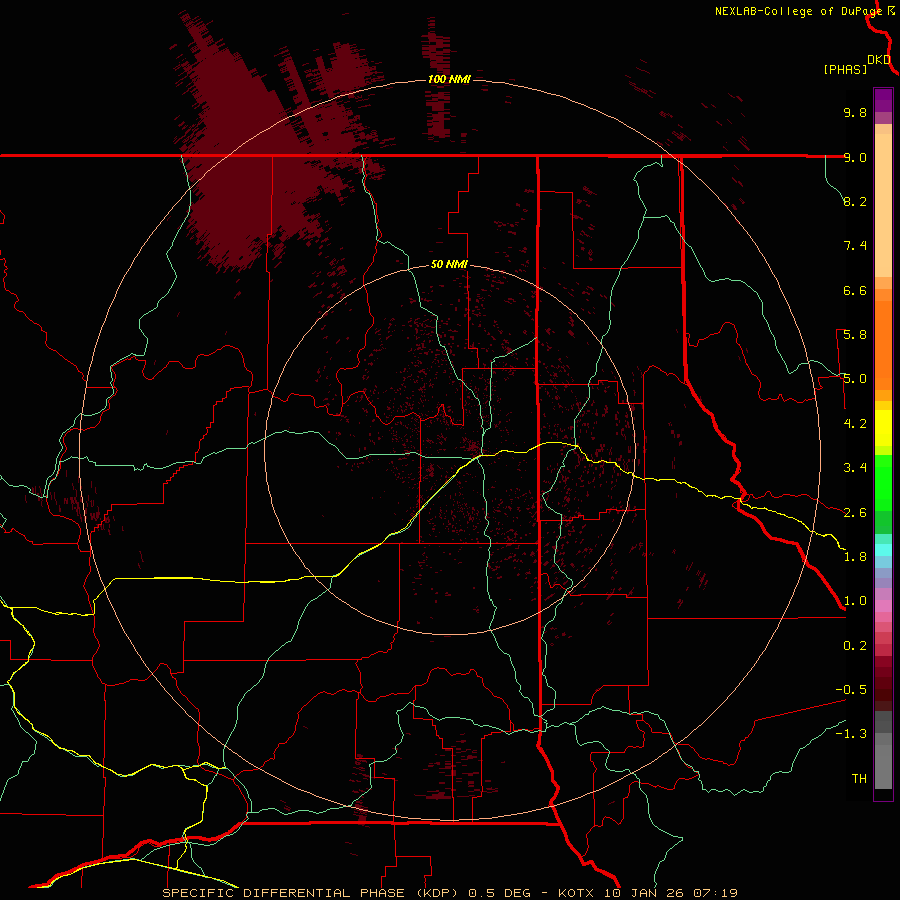The width and height of the screenshot is (900, 900).
Task: Click the 7.4 value on the scale
Action: (x=855, y=246)
